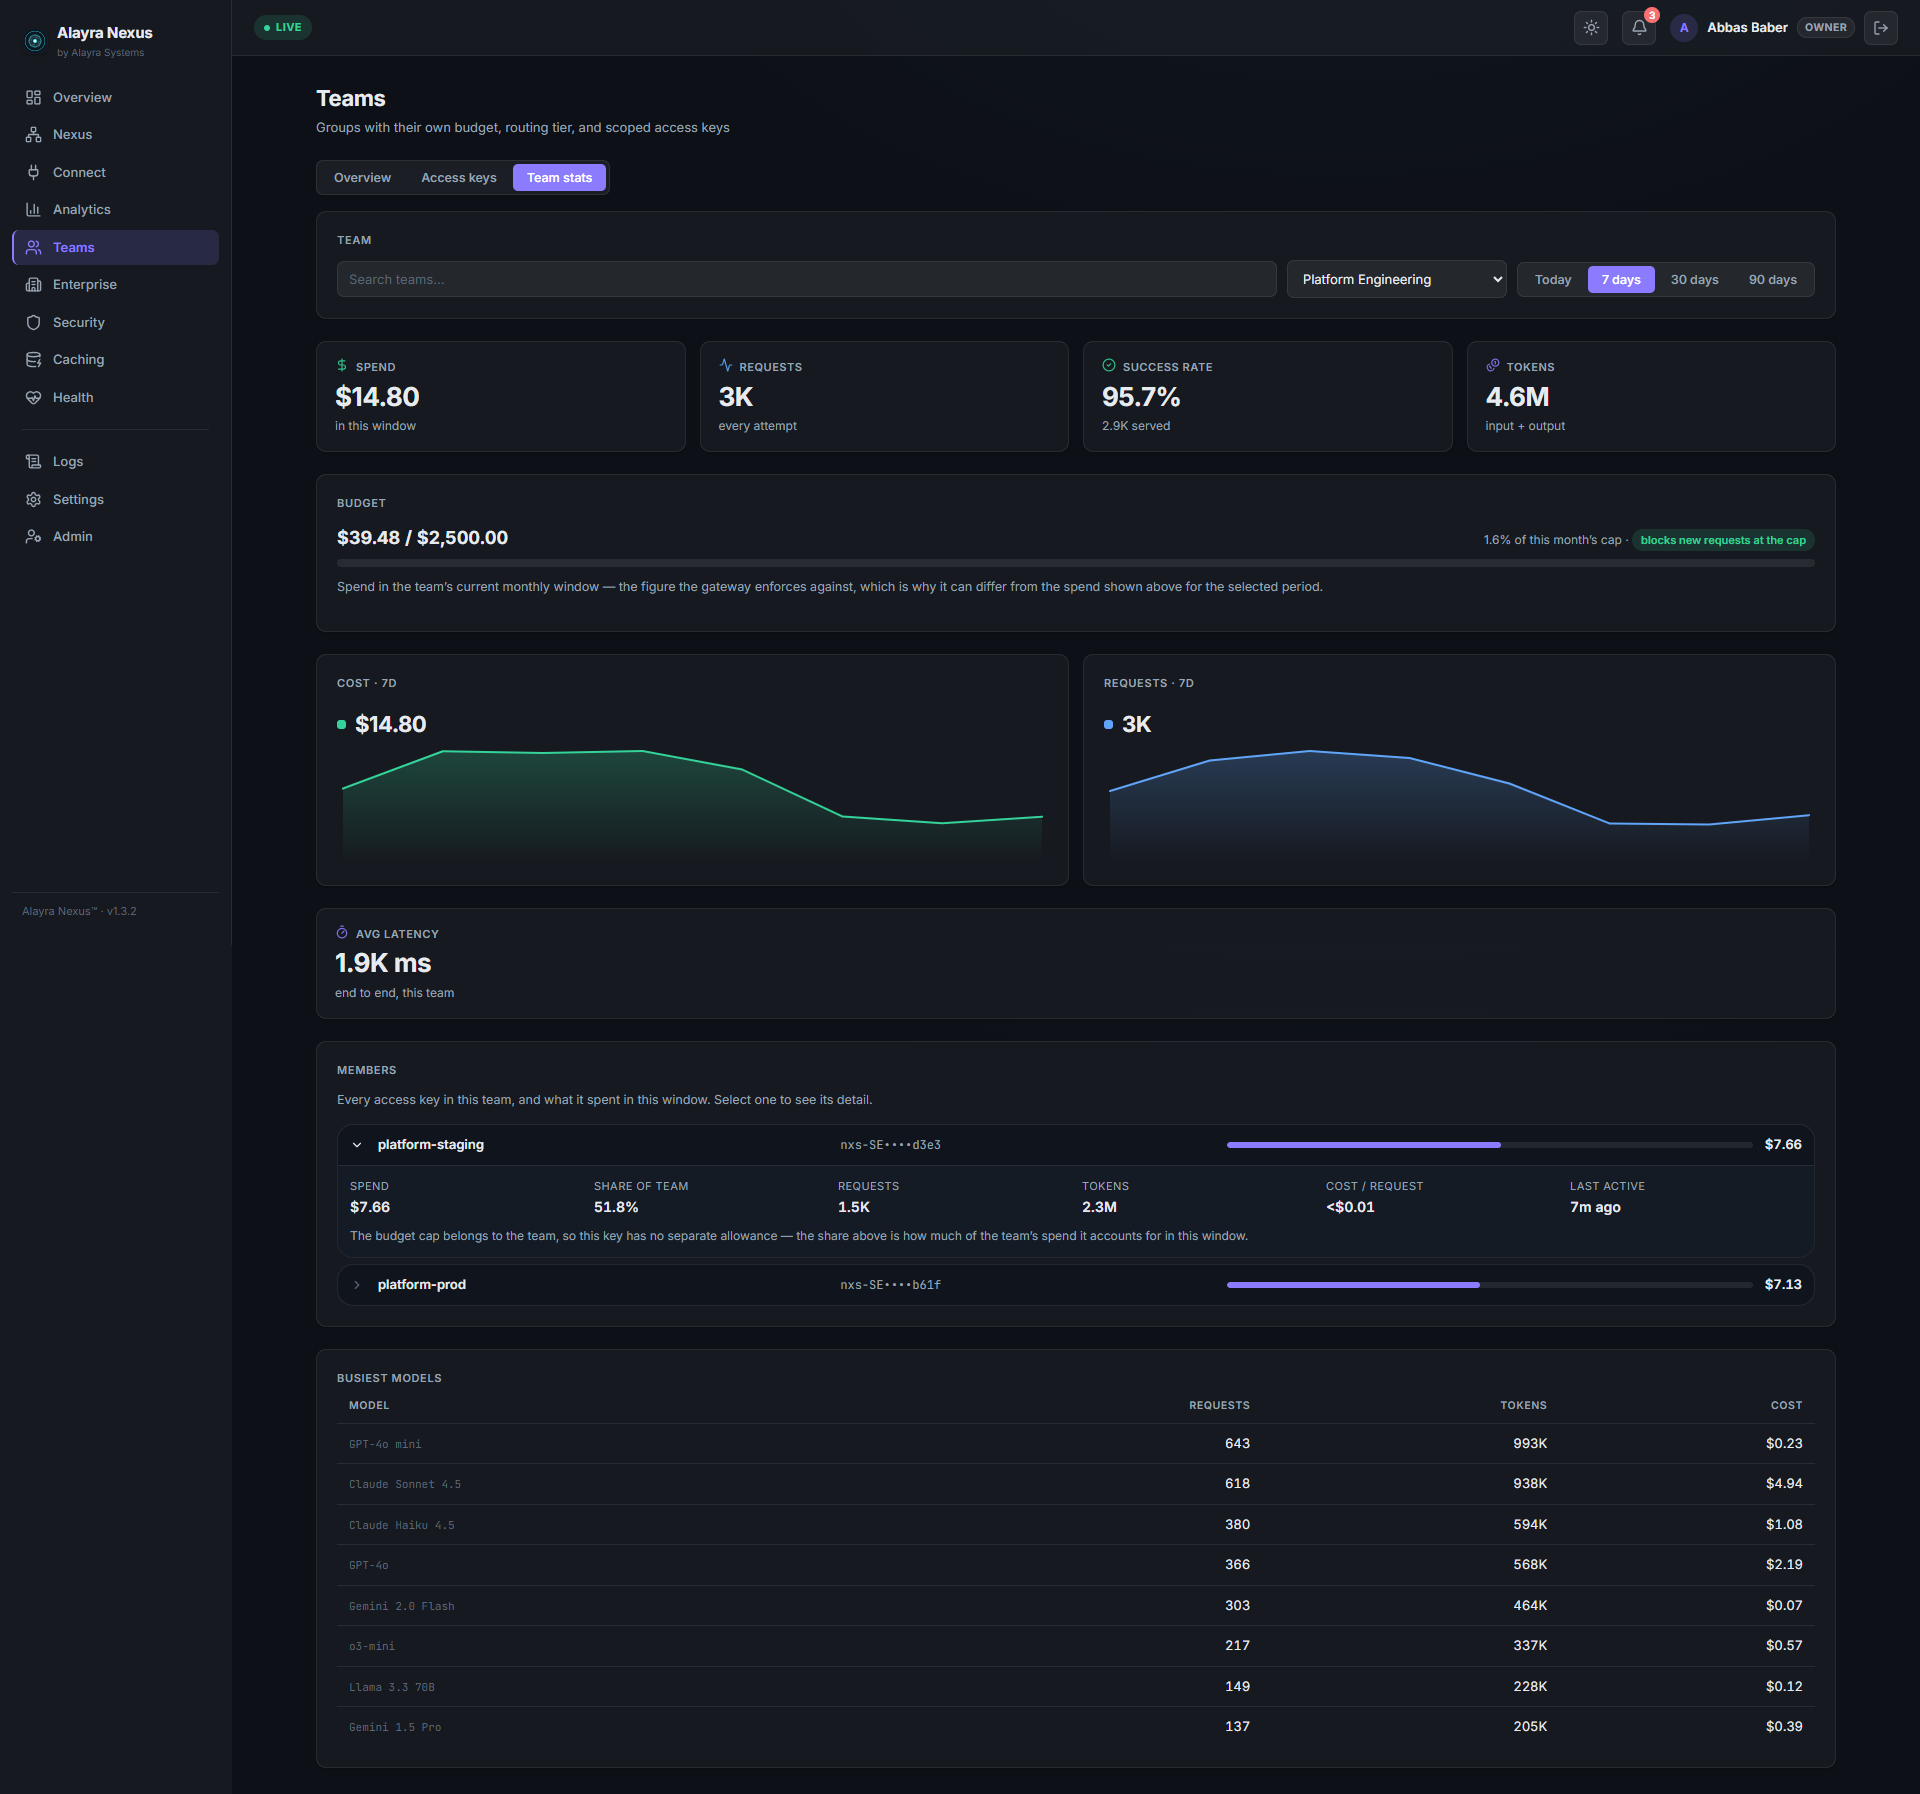
Task: Click the platform-prod key name
Action: pyautogui.click(x=422, y=1285)
